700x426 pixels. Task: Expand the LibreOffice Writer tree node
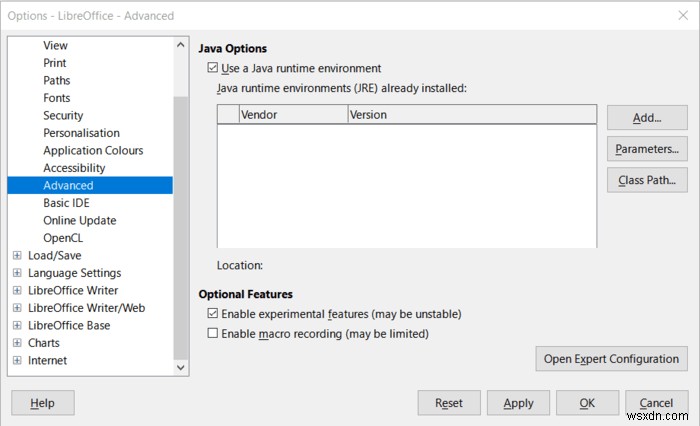tap(17, 290)
